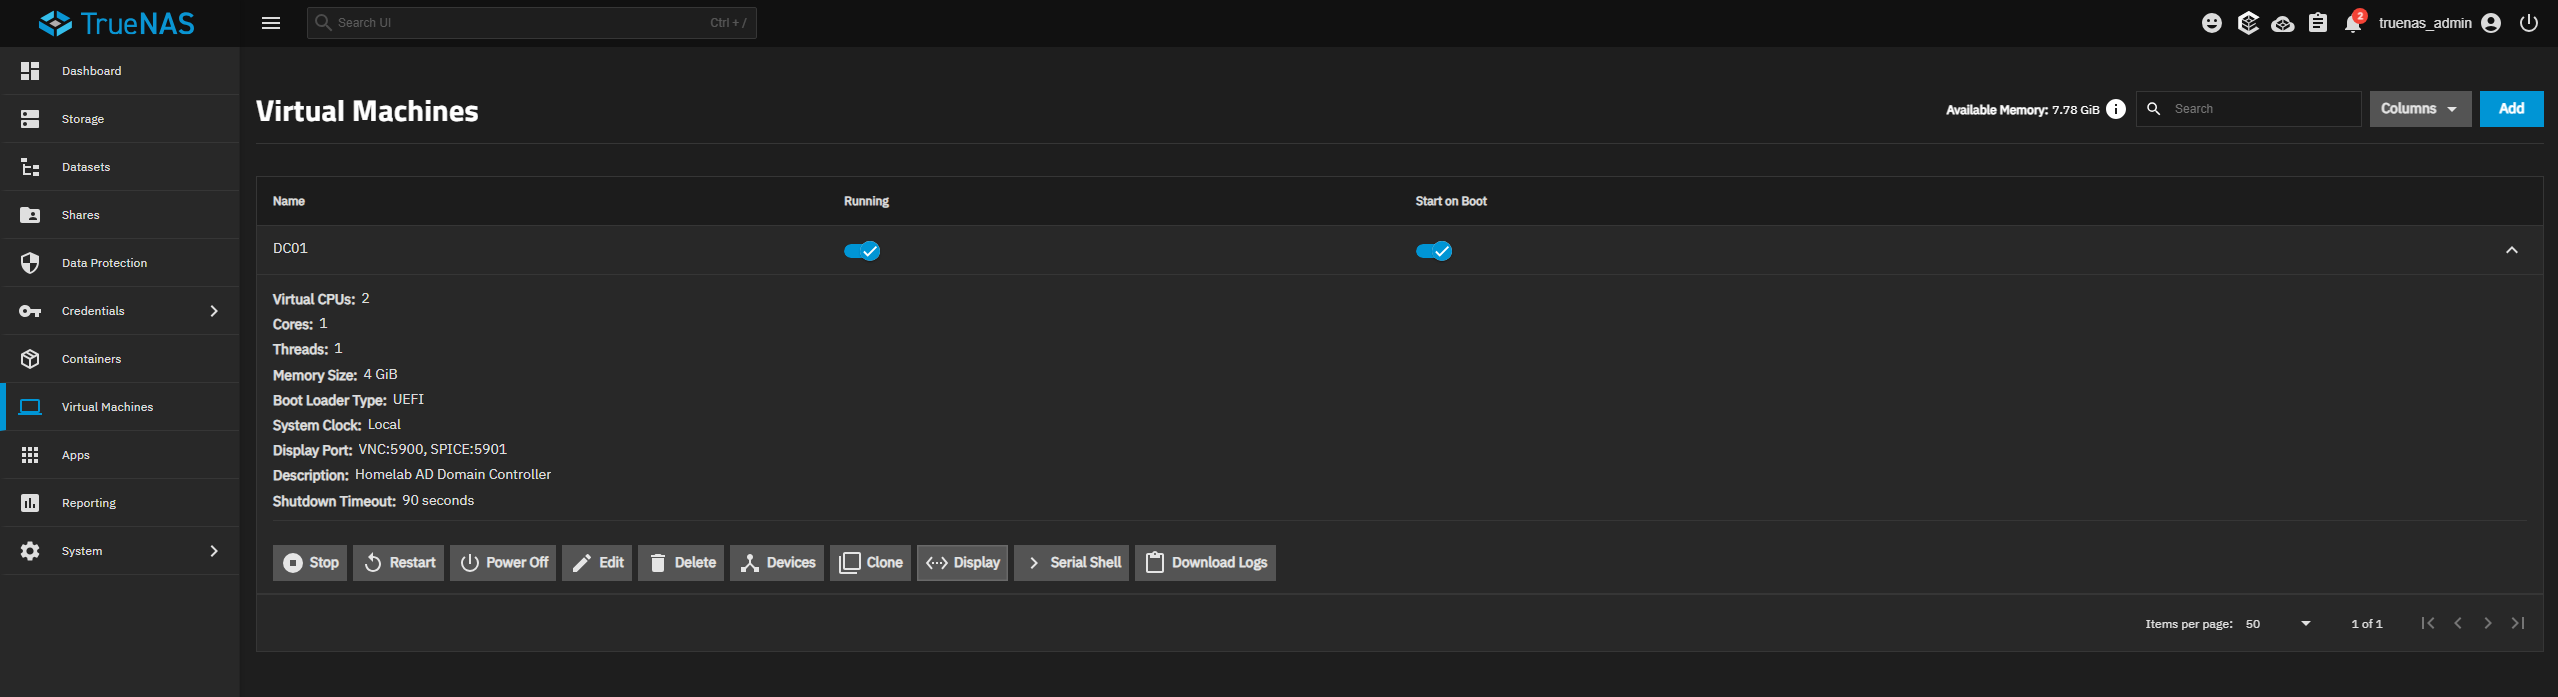Open the Columns dropdown
Screen dimensions: 2558x697
2420,109
